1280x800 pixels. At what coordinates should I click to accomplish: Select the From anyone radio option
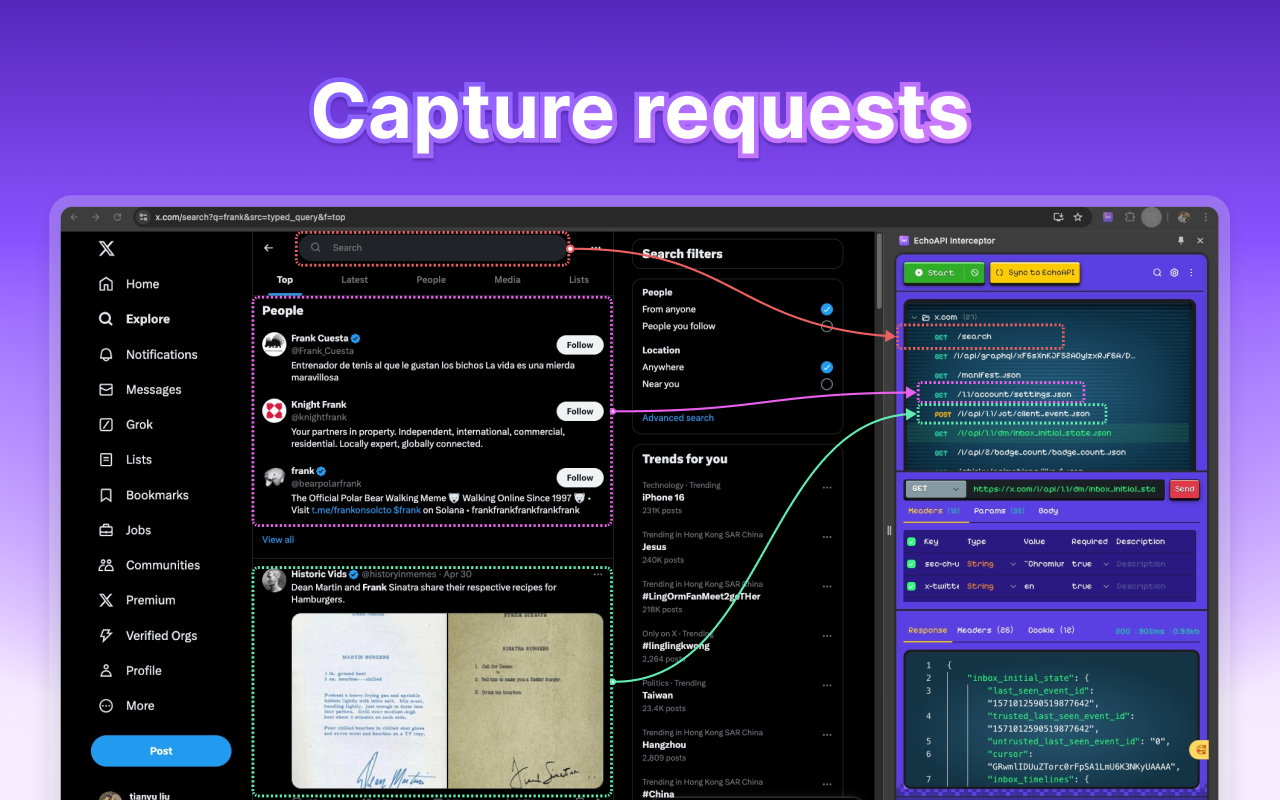pyautogui.click(x=826, y=309)
